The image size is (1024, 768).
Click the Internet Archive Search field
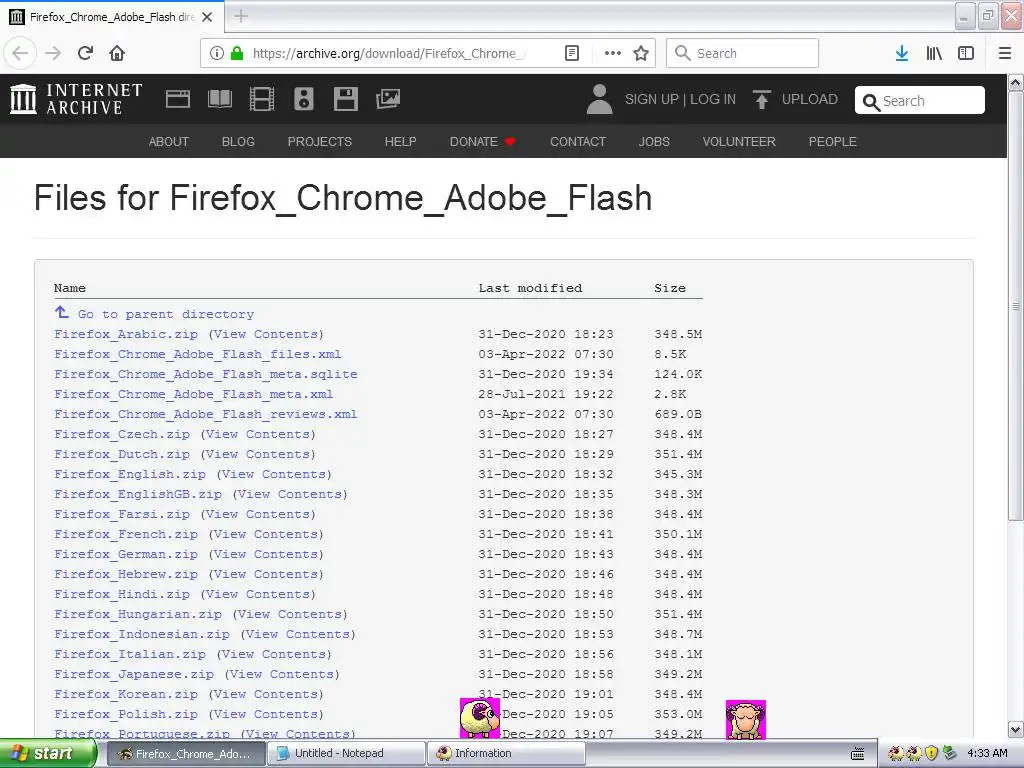pos(920,101)
